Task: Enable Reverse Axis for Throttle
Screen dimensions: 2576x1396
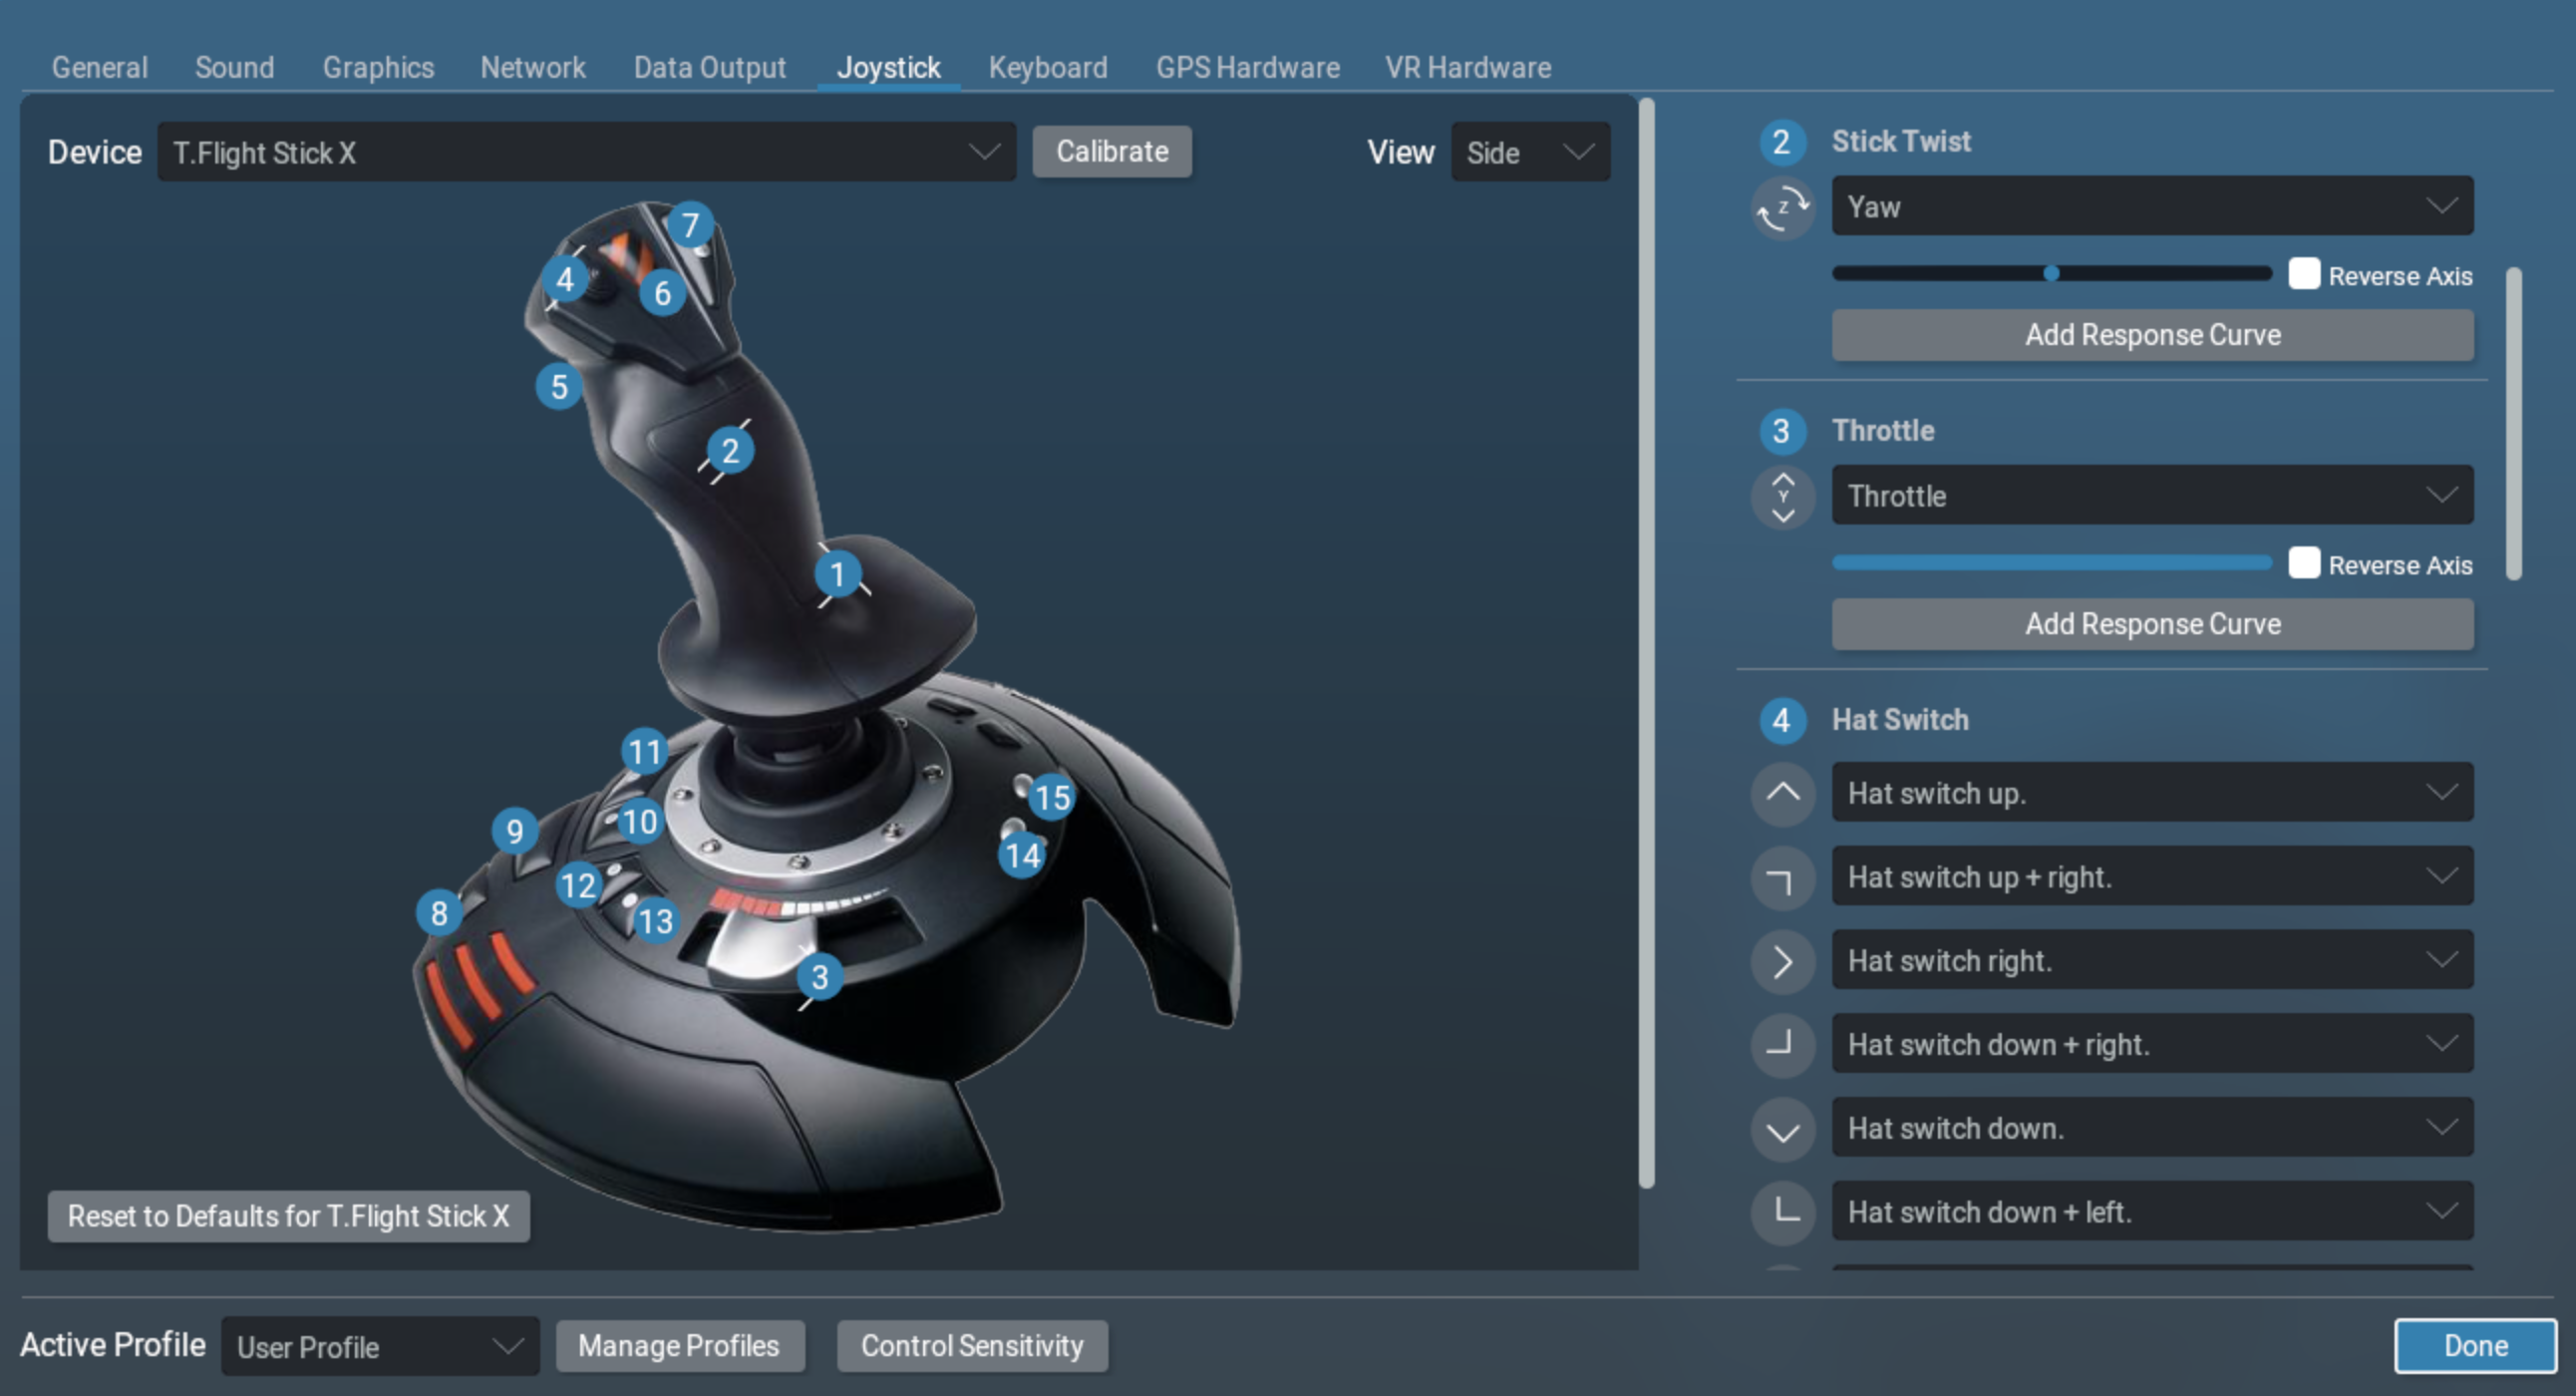Action: click(2306, 564)
